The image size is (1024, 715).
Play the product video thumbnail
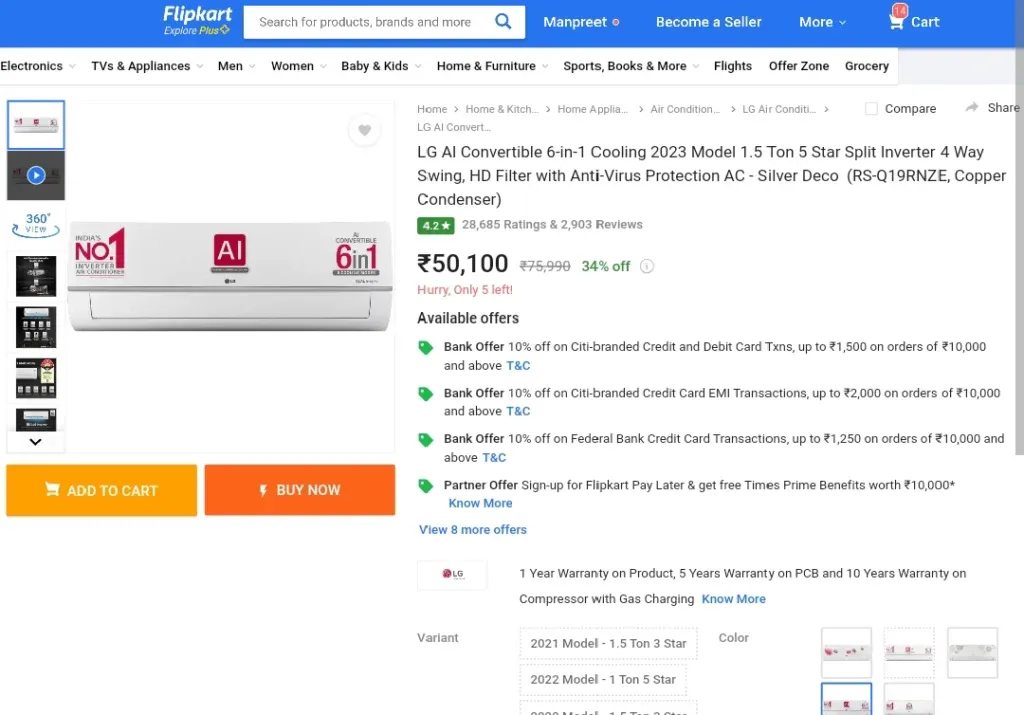click(36, 175)
